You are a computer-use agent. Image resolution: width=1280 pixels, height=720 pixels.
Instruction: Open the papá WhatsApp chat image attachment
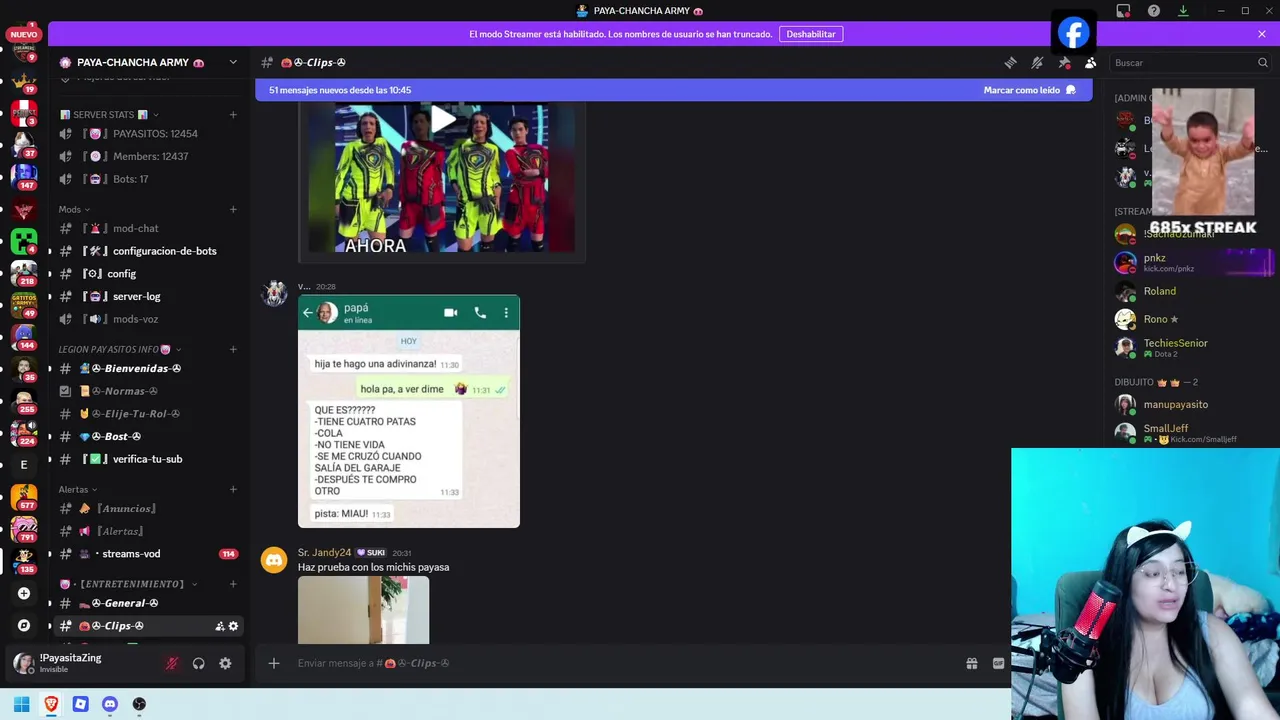[409, 411]
